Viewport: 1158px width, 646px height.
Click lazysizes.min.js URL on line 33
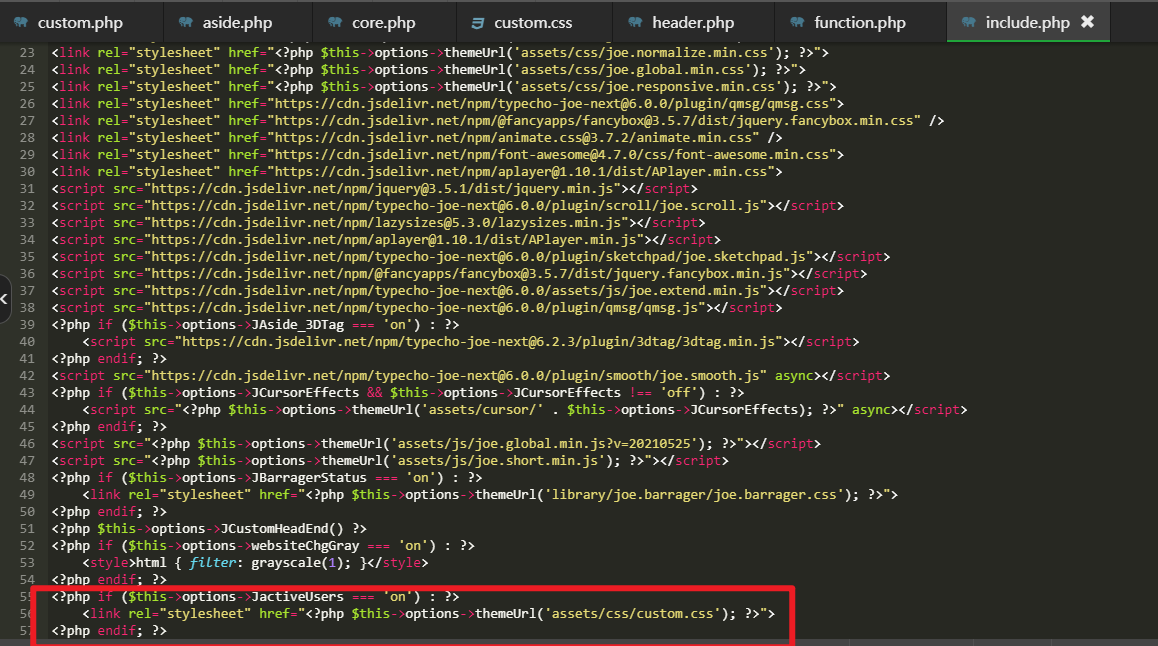(x=386, y=222)
